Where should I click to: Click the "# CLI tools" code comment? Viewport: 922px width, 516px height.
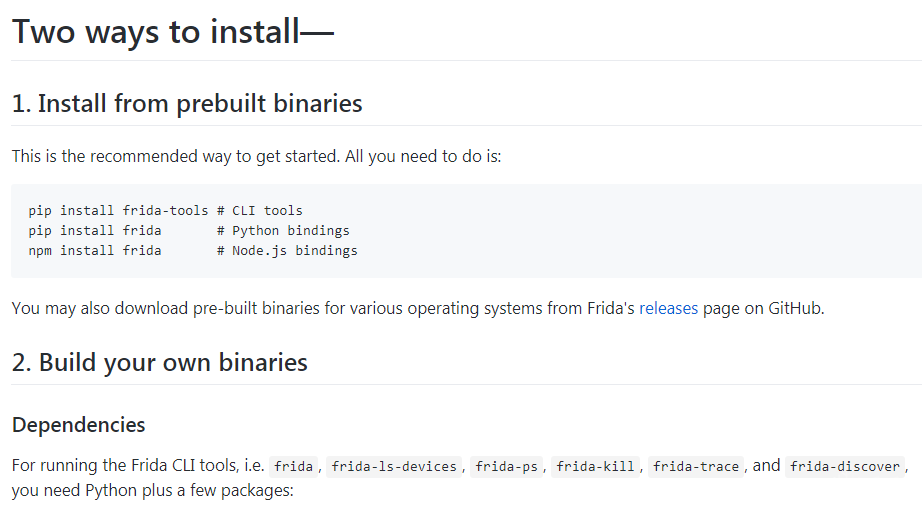(x=260, y=211)
